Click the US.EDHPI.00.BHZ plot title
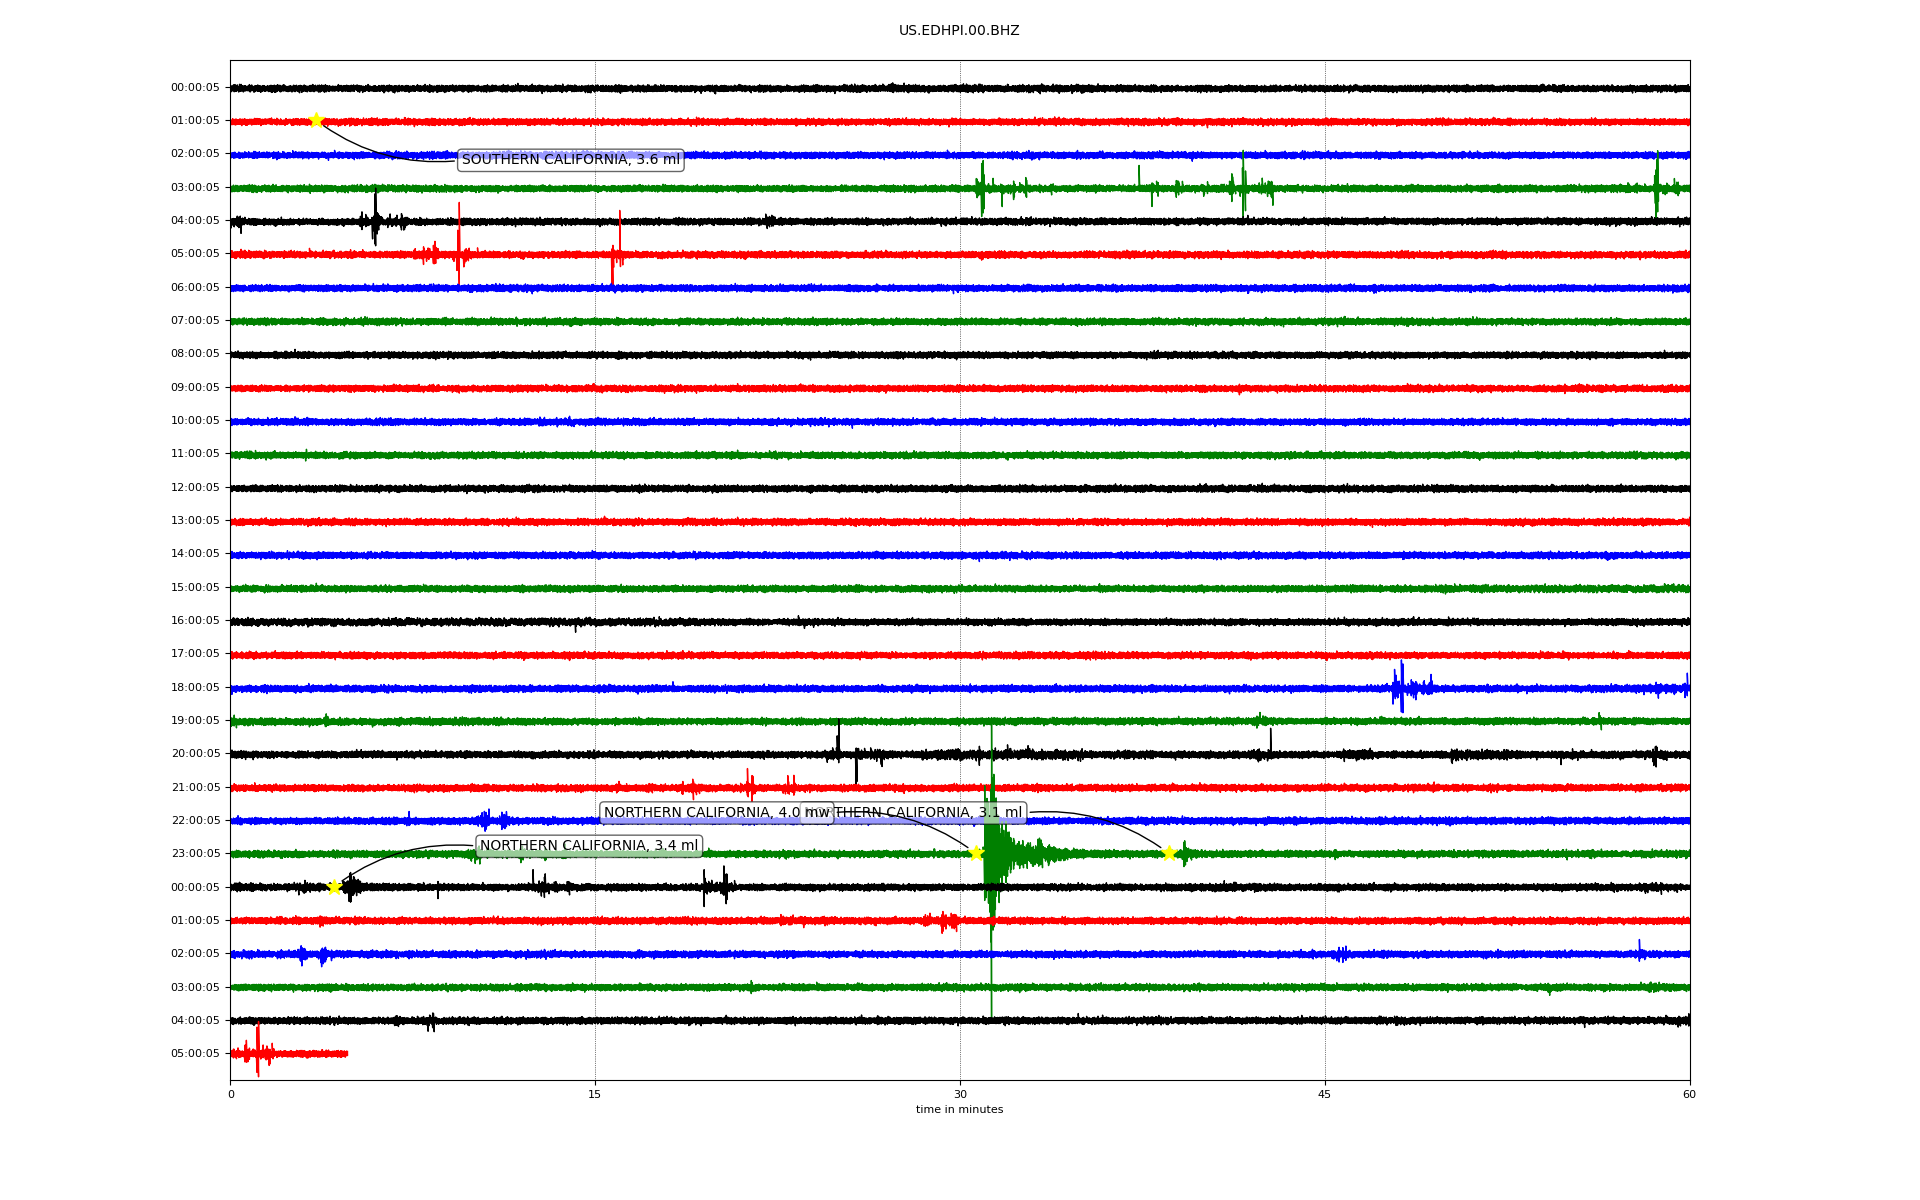 (958, 31)
